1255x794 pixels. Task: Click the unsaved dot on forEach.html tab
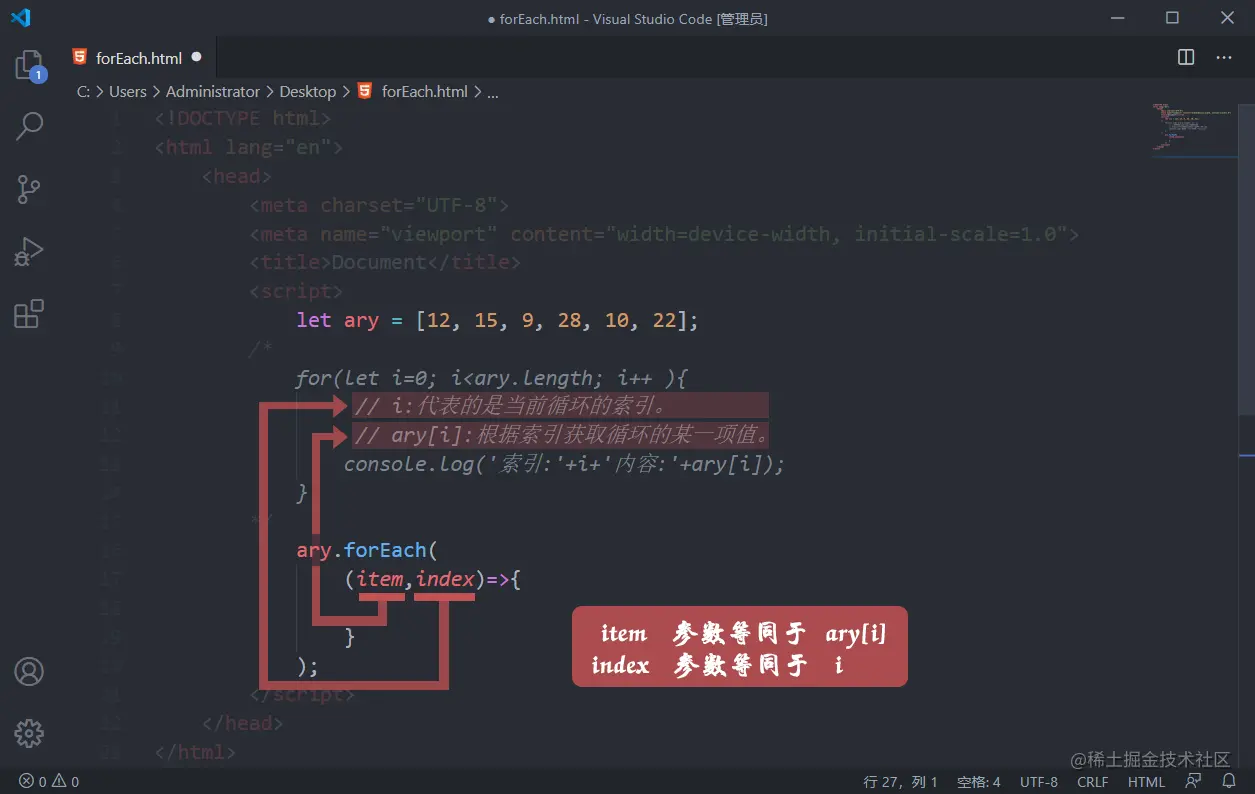click(196, 57)
